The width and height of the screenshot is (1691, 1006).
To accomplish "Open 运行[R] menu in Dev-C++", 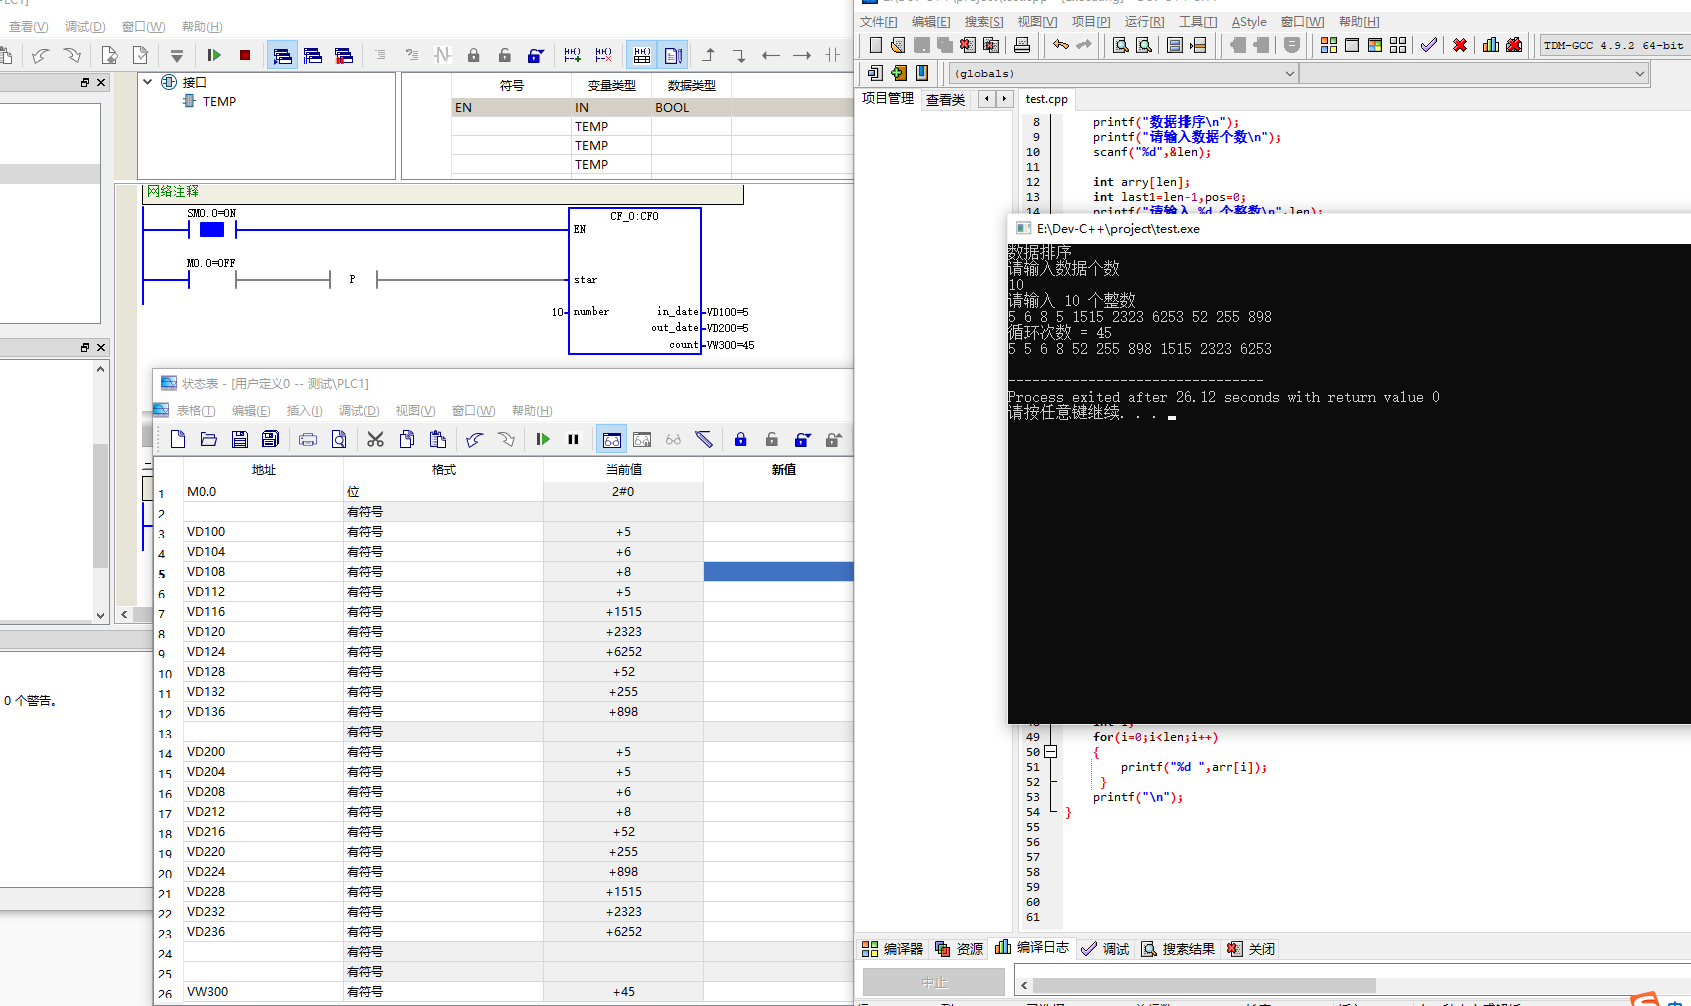I will 1144,22.
